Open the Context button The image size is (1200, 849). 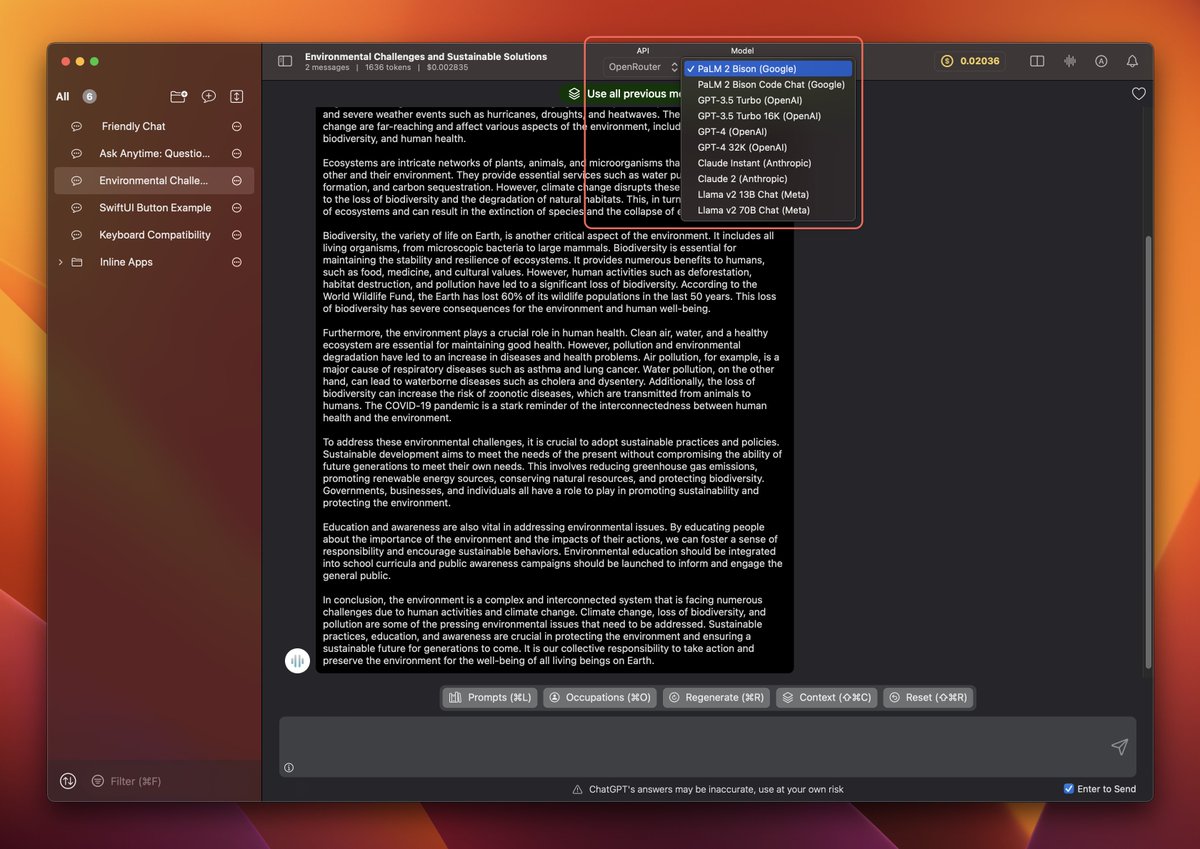pos(826,697)
